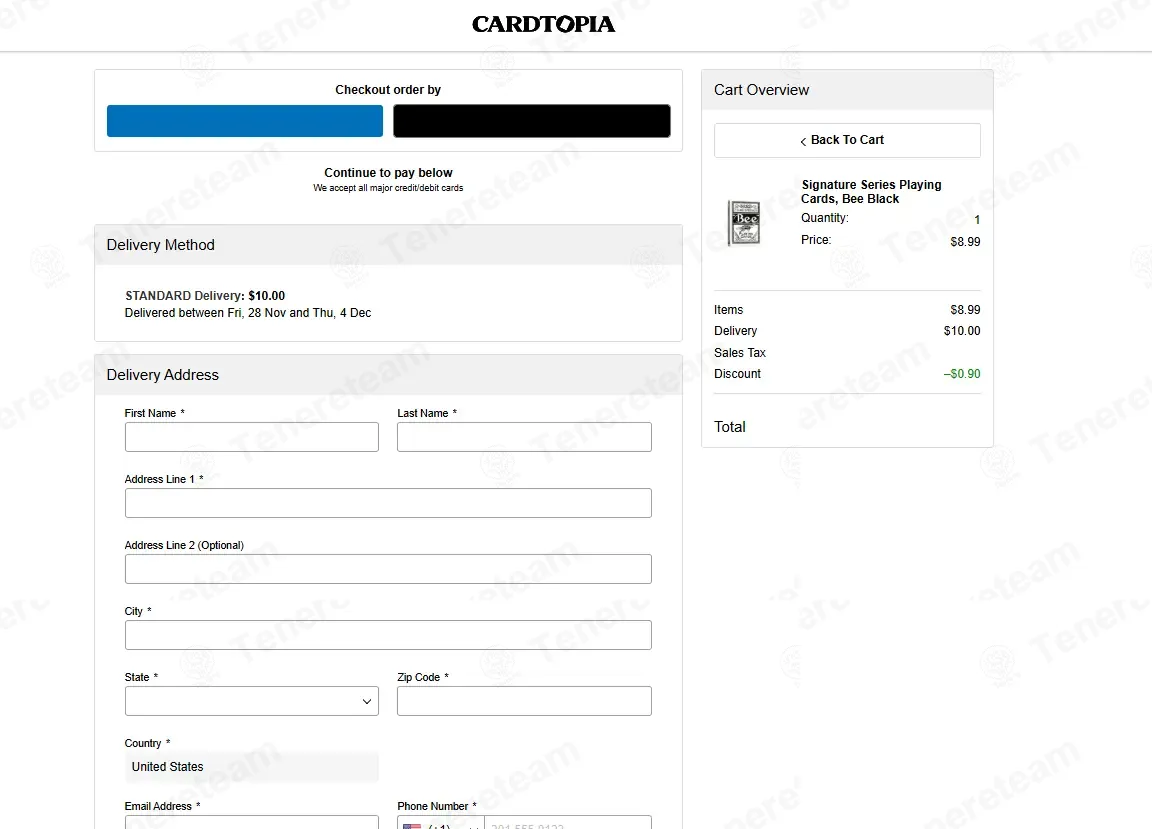Click the Last Name field
Image resolution: width=1152 pixels, height=829 pixels.
[x=524, y=437]
